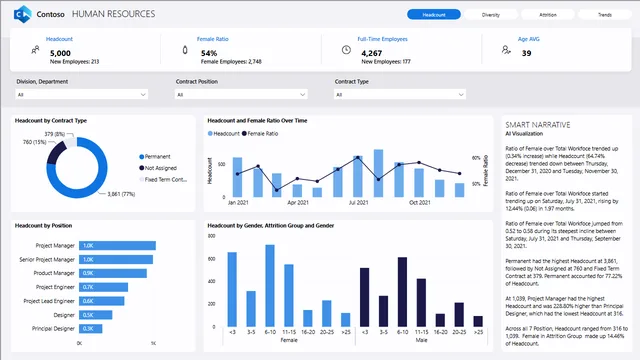This screenshot has width=640, height=360.
Task: Click the Female <3 bar
Action: [232, 289]
